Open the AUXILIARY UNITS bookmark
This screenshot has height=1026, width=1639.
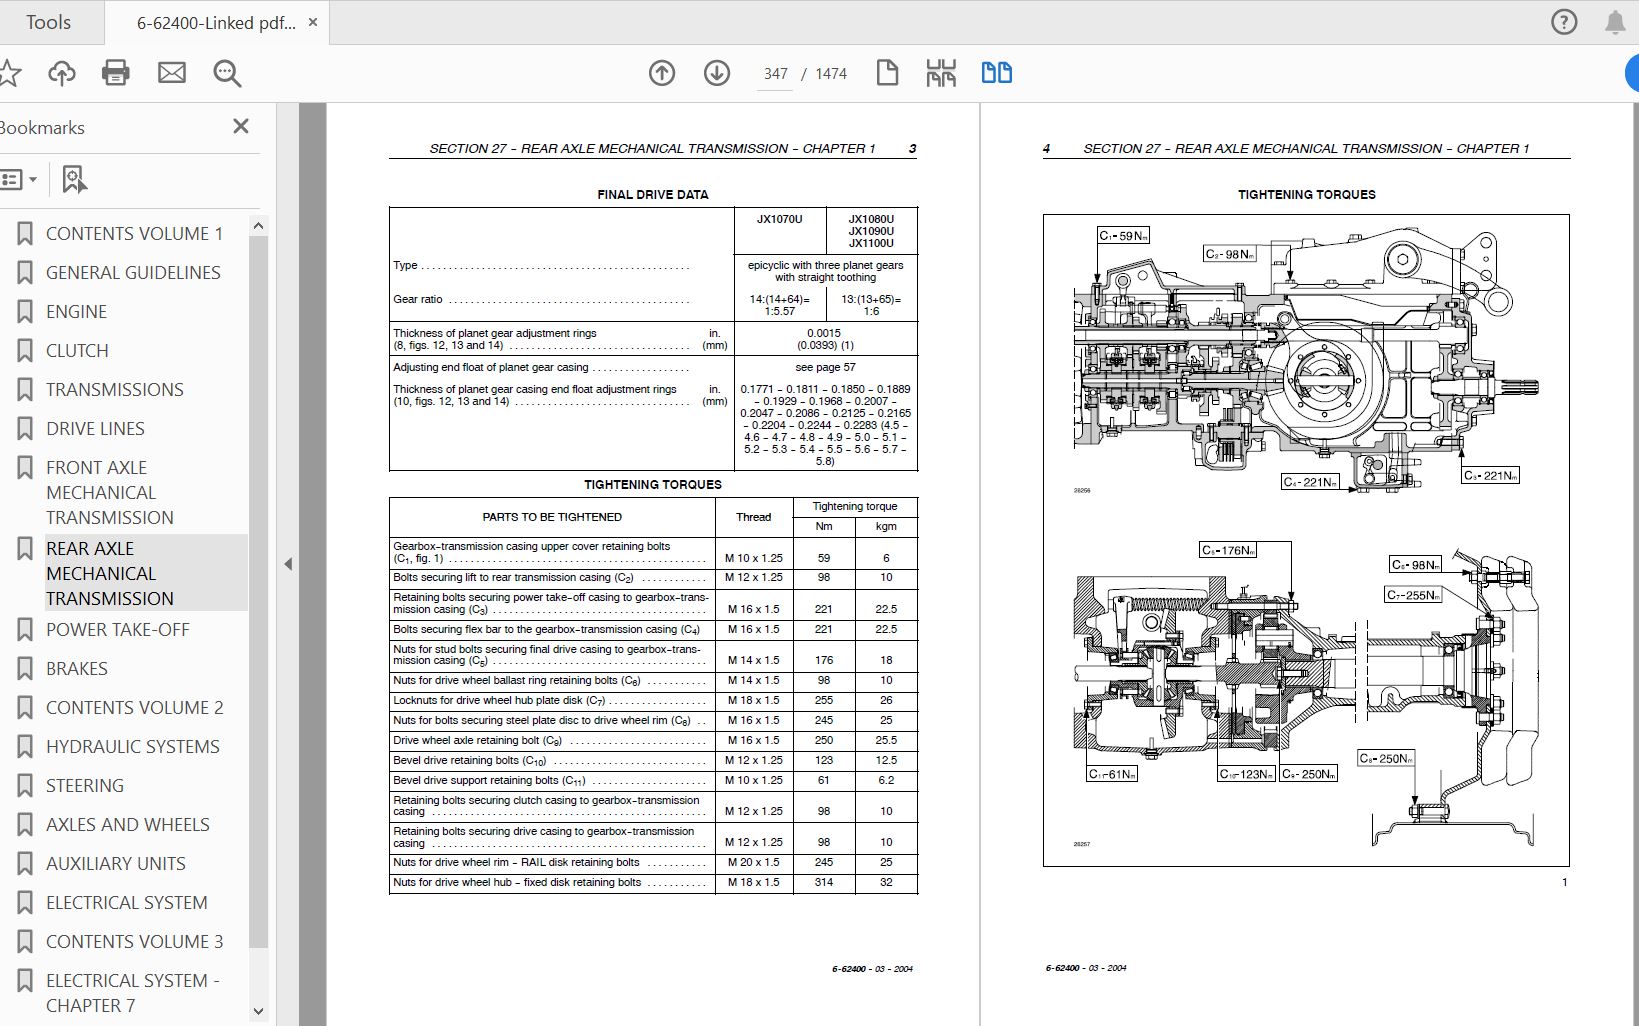(x=116, y=863)
